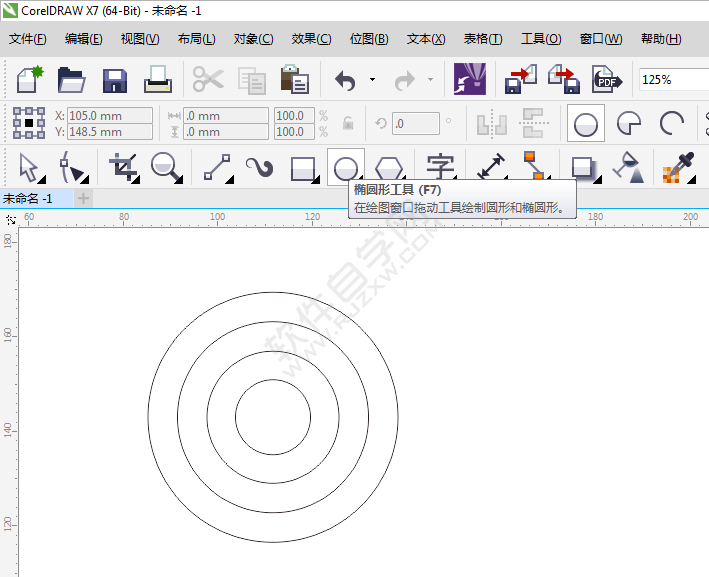
Task: Expand the redo history dropdown arrow
Action: 431,79
